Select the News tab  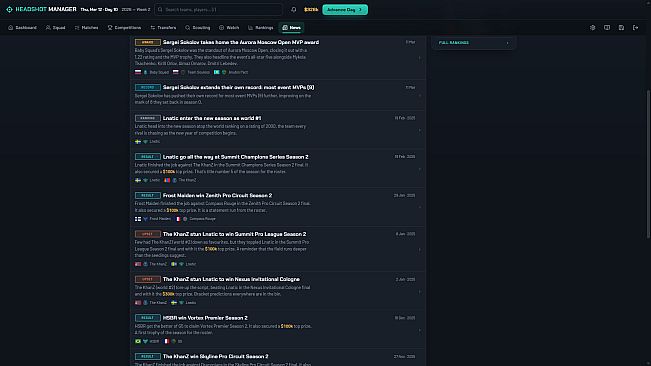click(x=291, y=28)
